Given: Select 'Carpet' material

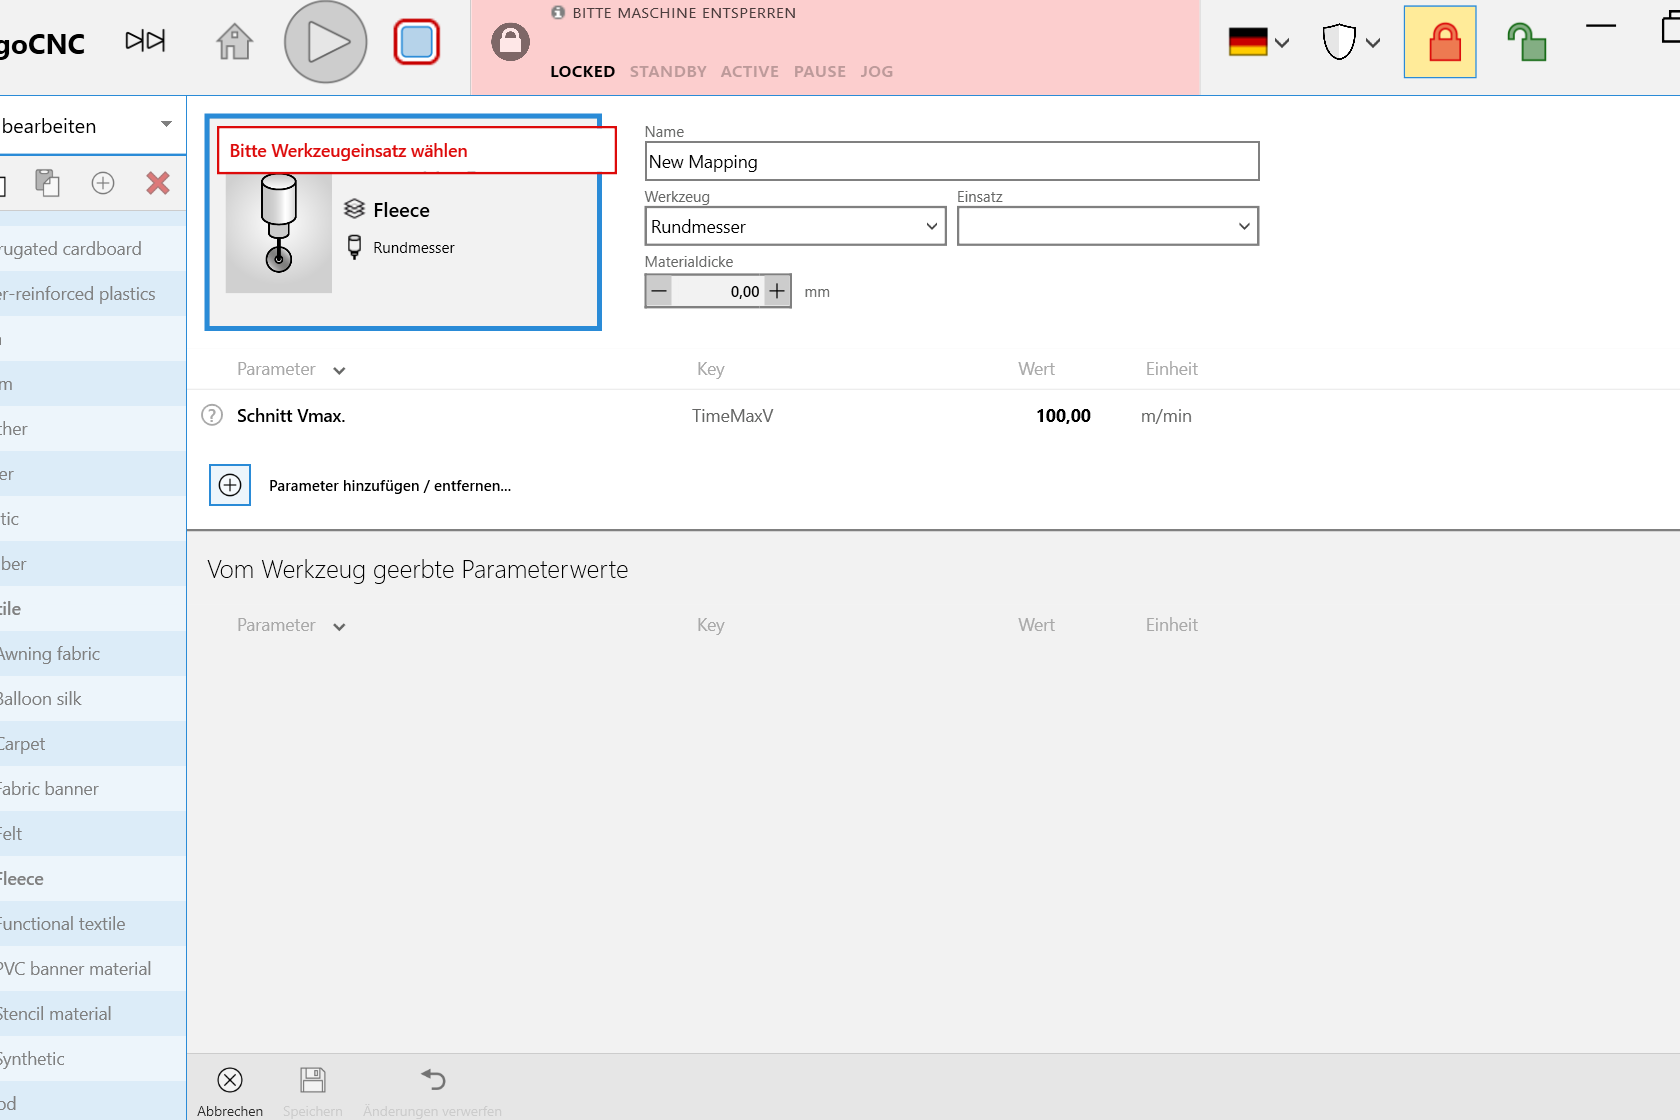Looking at the screenshot, I should point(93,744).
